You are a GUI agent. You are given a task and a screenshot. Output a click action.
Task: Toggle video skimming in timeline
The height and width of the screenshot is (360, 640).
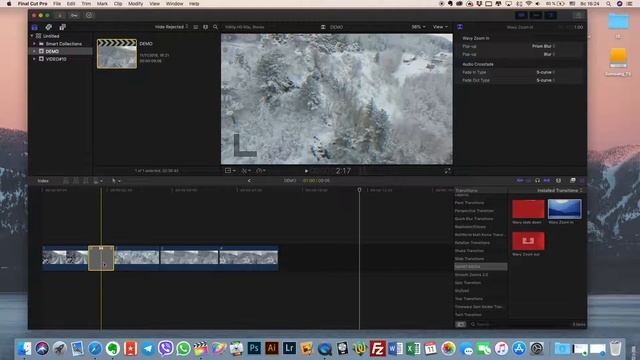pyautogui.click(x=520, y=180)
